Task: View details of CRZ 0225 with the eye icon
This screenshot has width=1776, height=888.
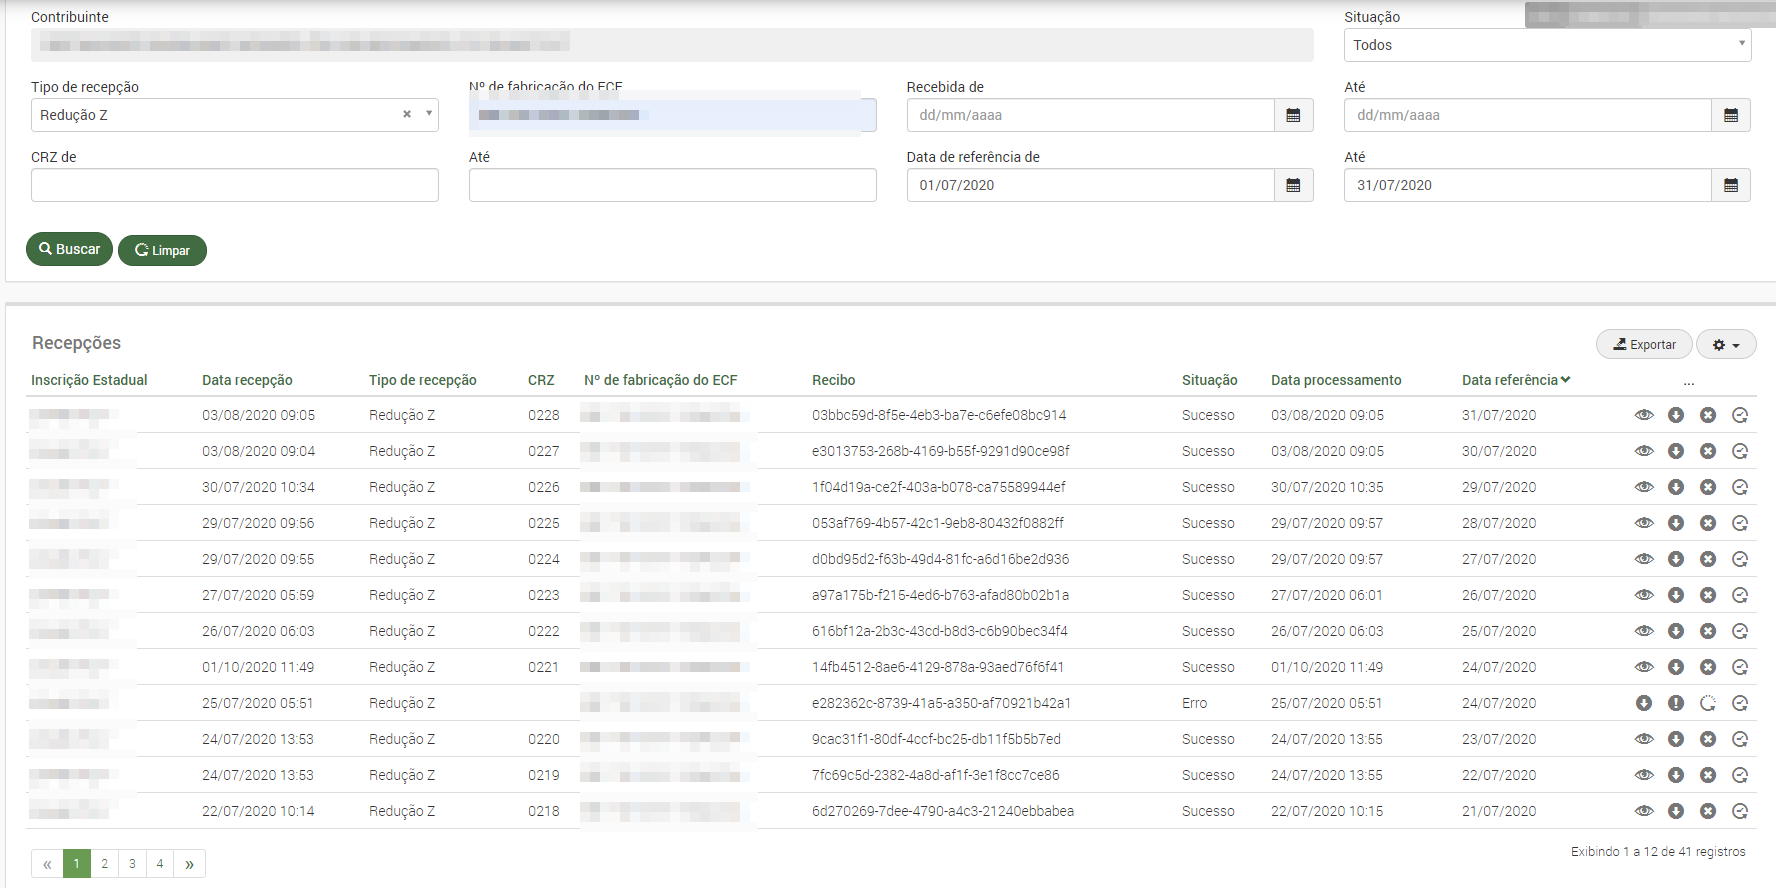Action: click(x=1644, y=523)
